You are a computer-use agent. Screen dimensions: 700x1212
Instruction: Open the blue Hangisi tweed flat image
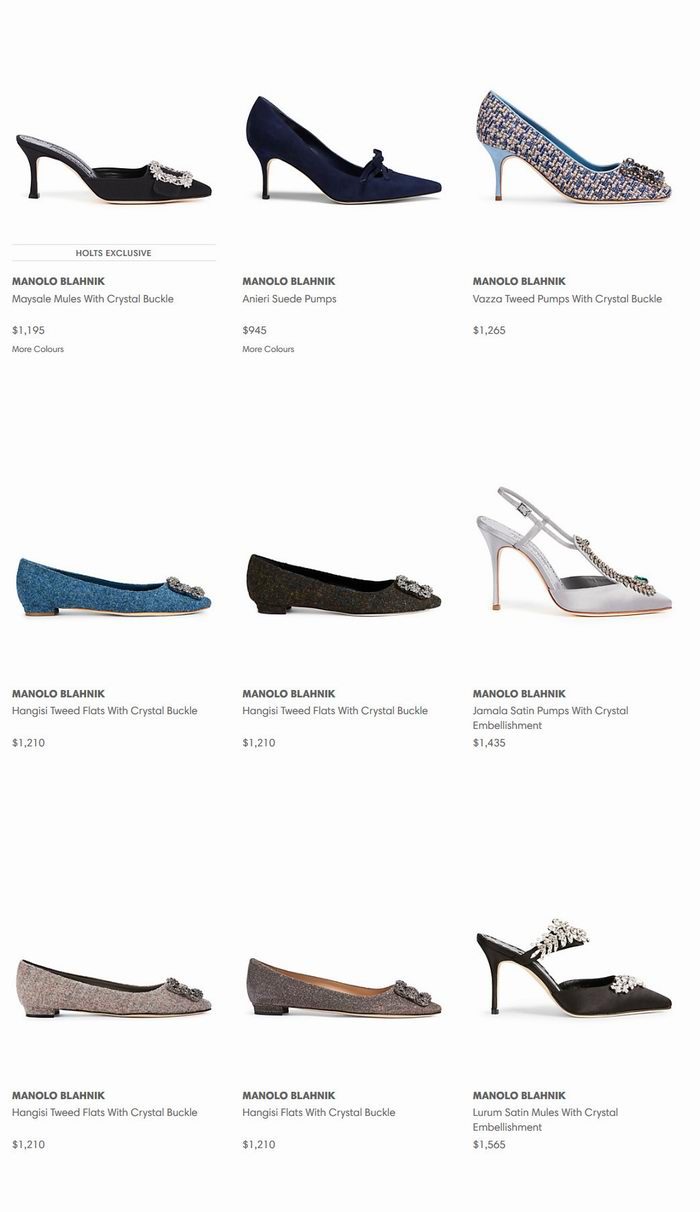click(x=114, y=586)
